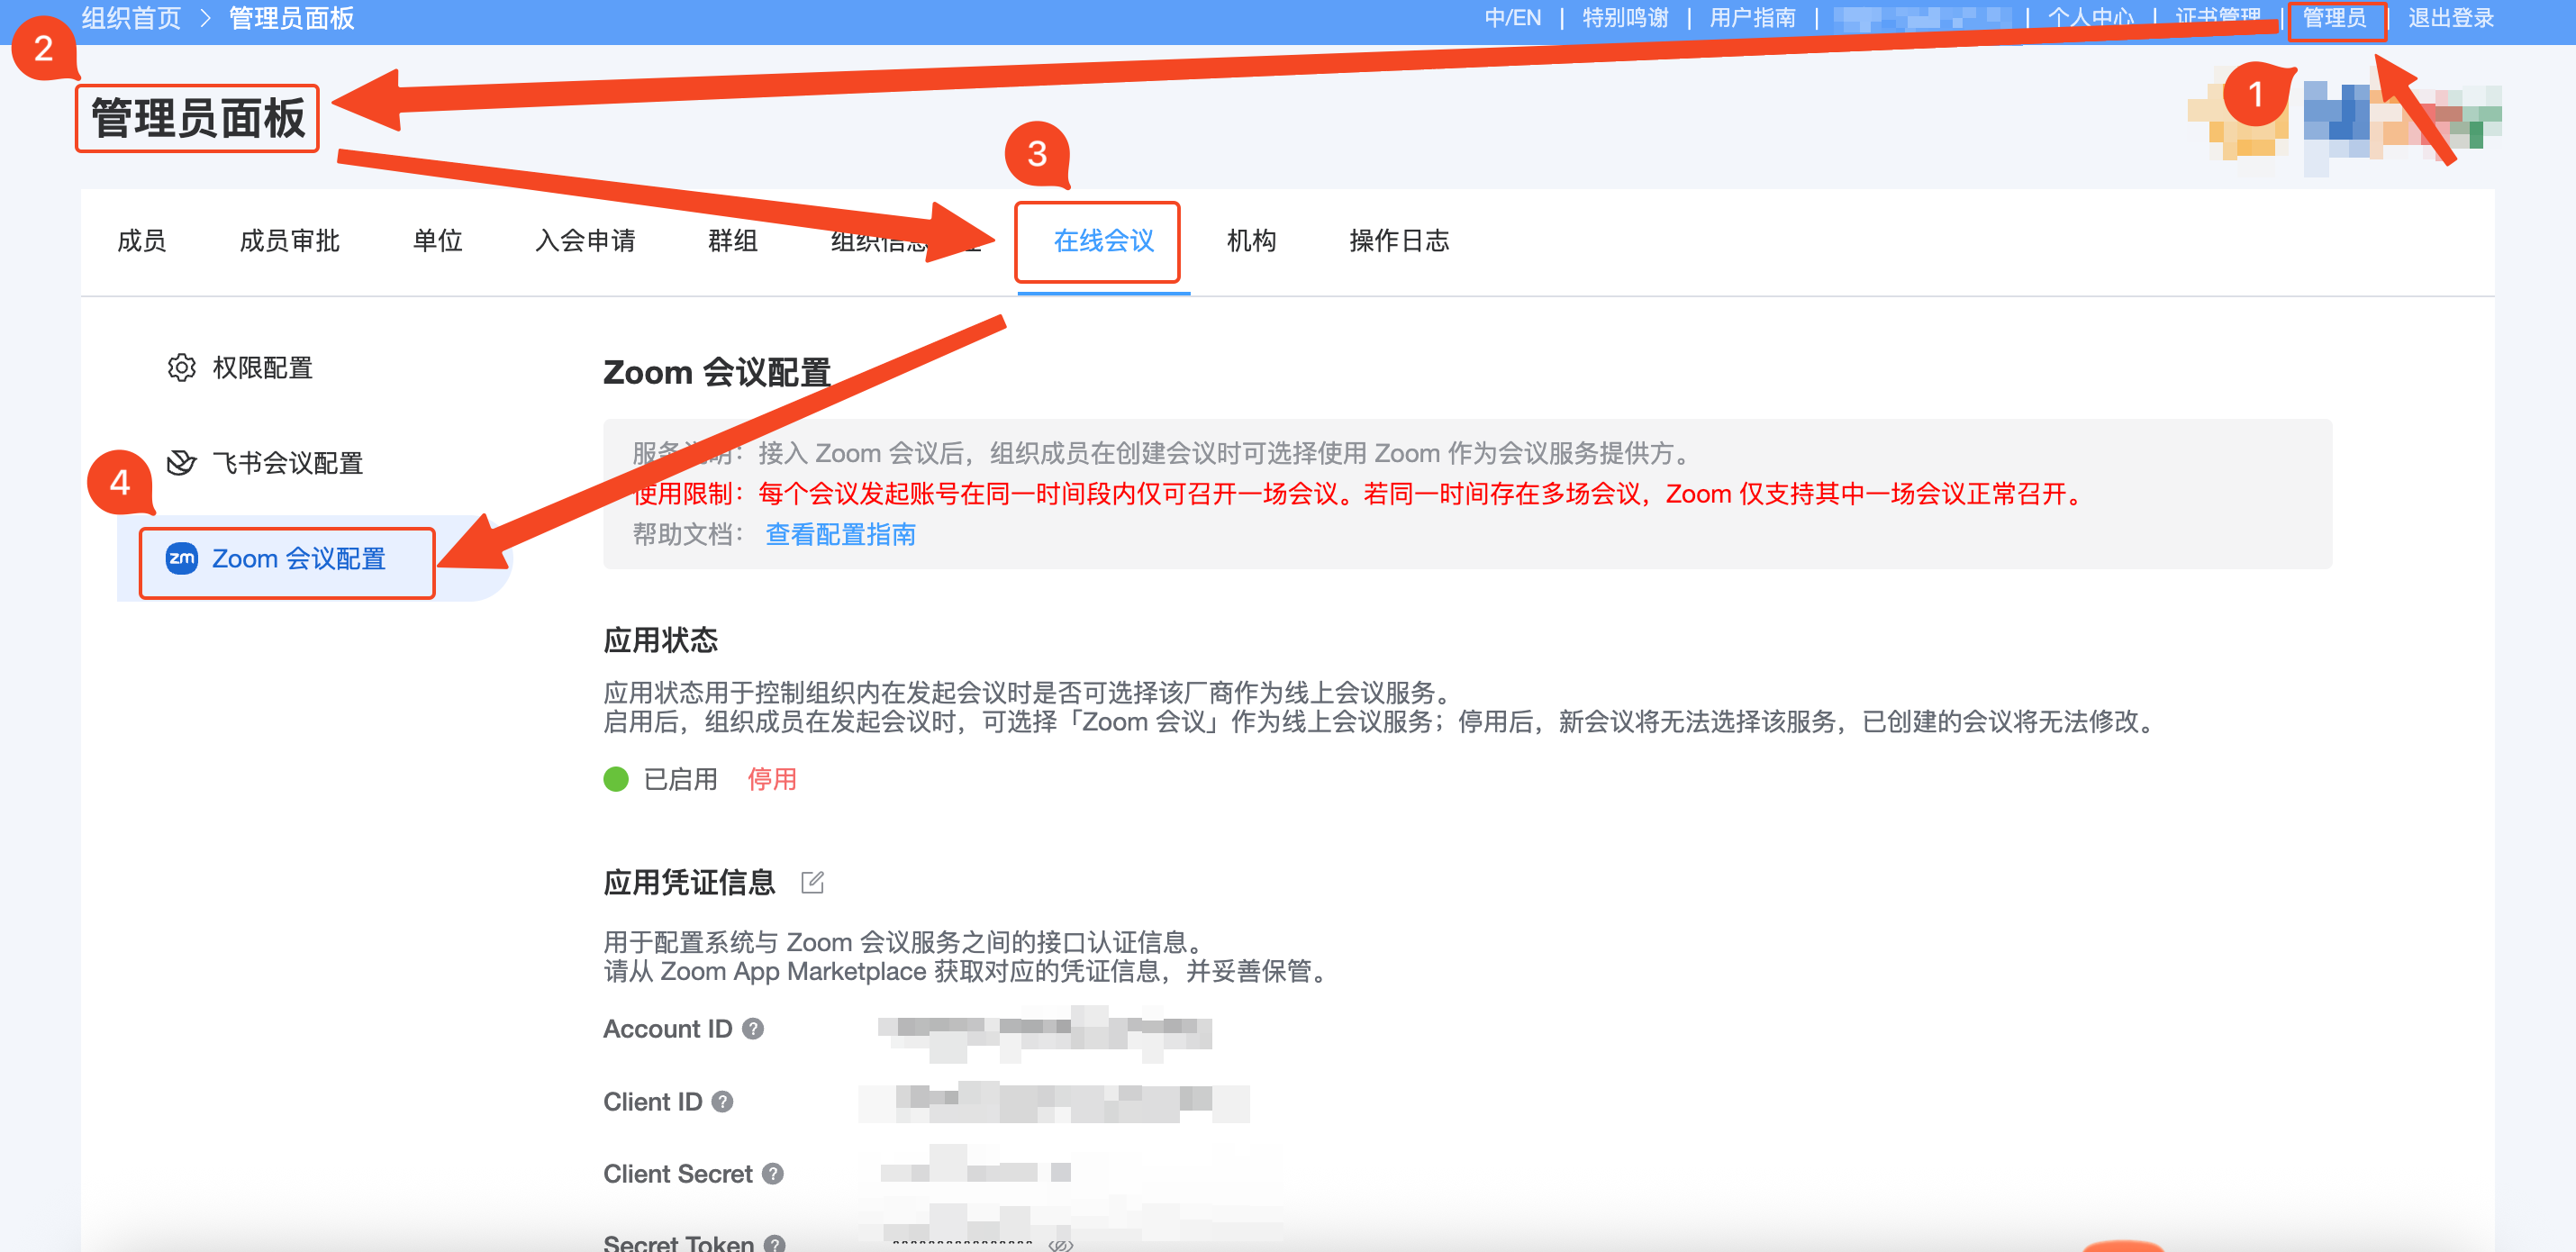Select the 机构 tab
This screenshot has height=1252, width=2576.
point(1254,241)
